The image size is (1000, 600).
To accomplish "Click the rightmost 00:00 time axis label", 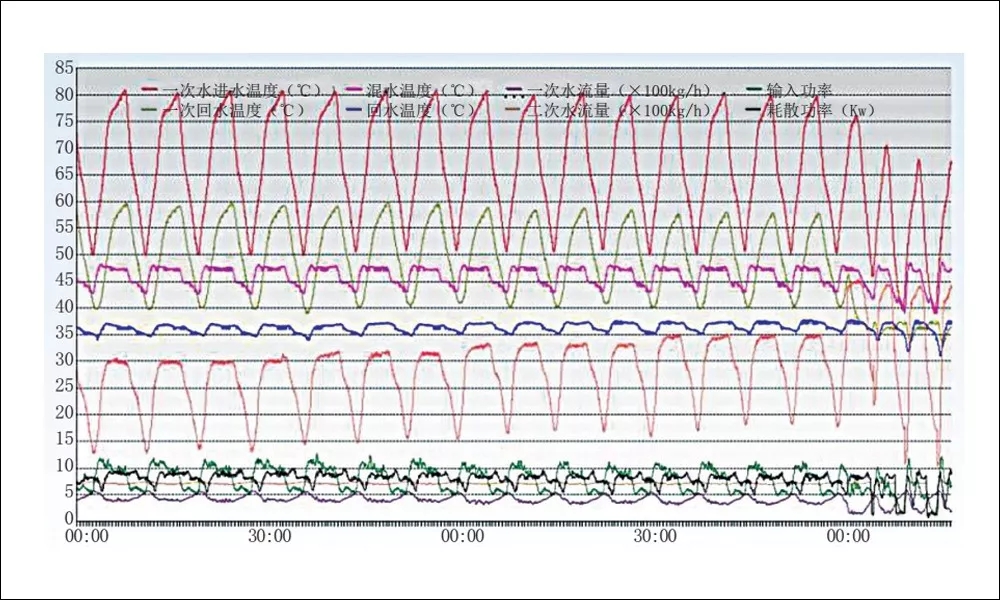I will click(848, 536).
